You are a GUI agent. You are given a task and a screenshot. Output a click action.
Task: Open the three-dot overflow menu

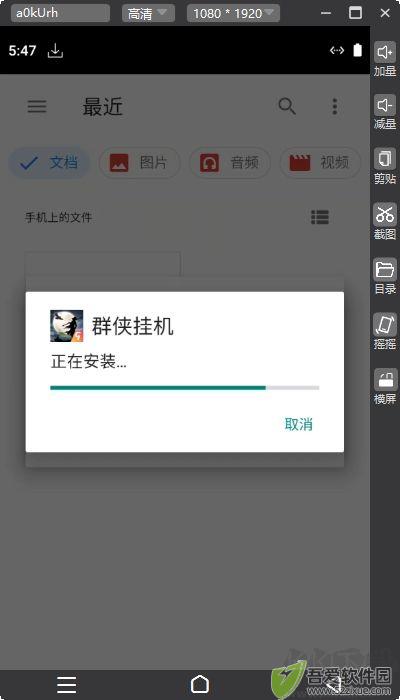pyautogui.click(x=335, y=107)
